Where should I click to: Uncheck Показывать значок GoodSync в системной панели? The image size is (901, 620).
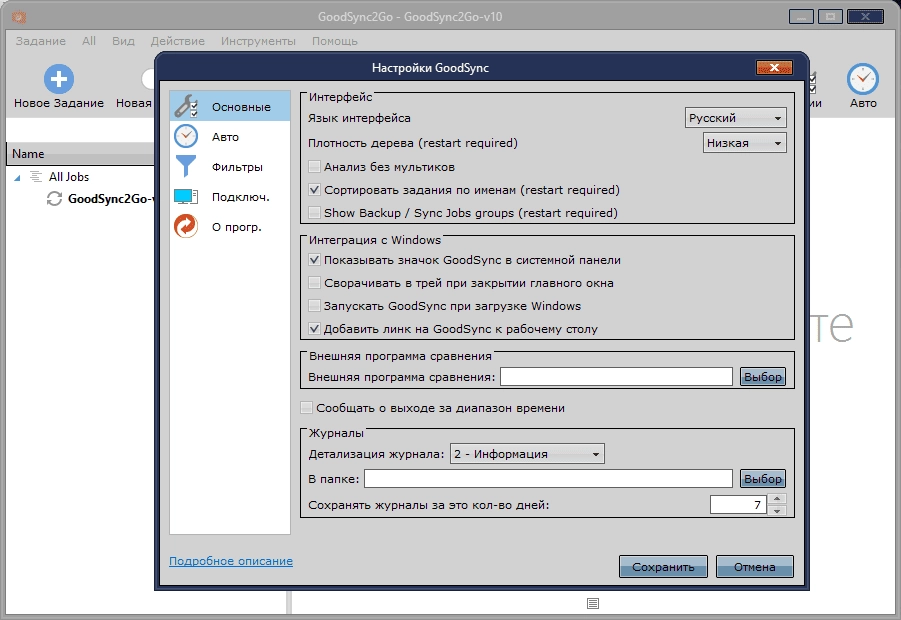pyautogui.click(x=314, y=260)
